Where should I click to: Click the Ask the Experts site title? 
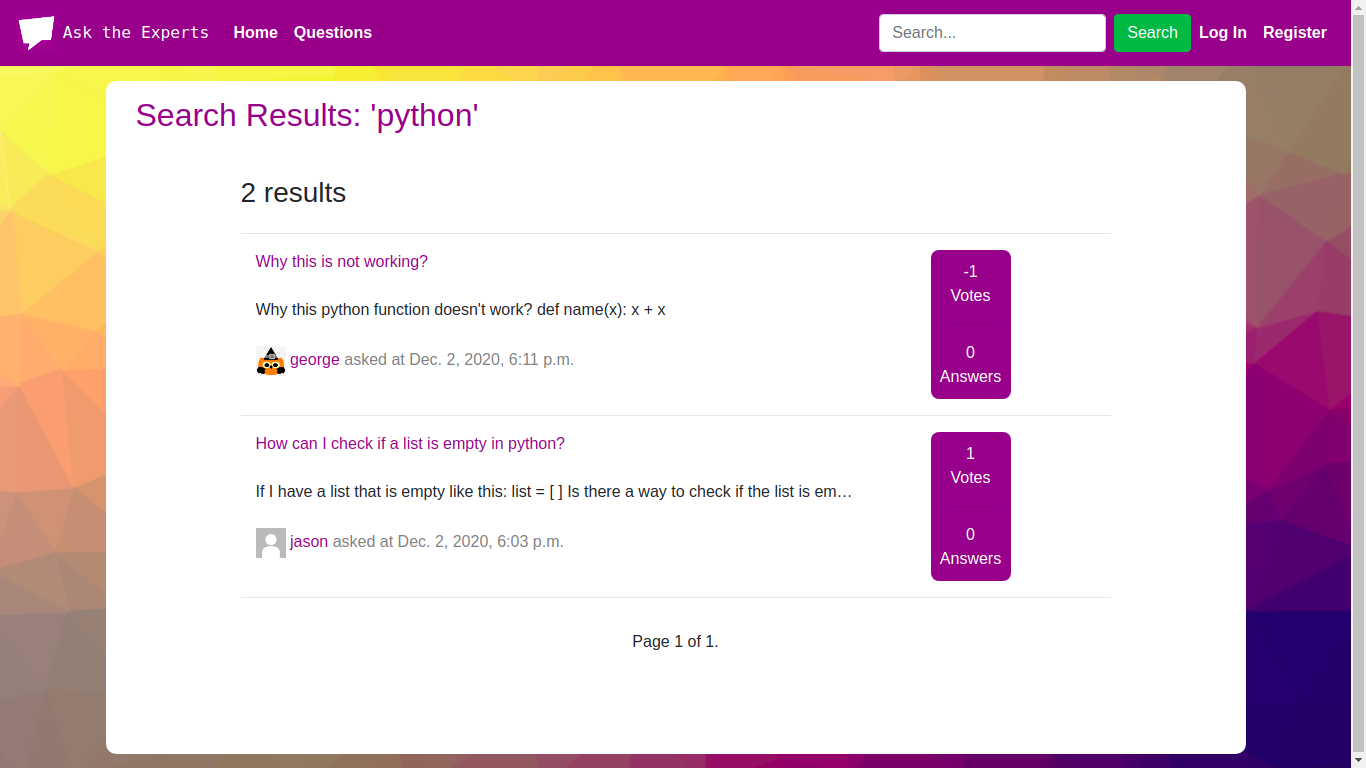pos(136,33)
